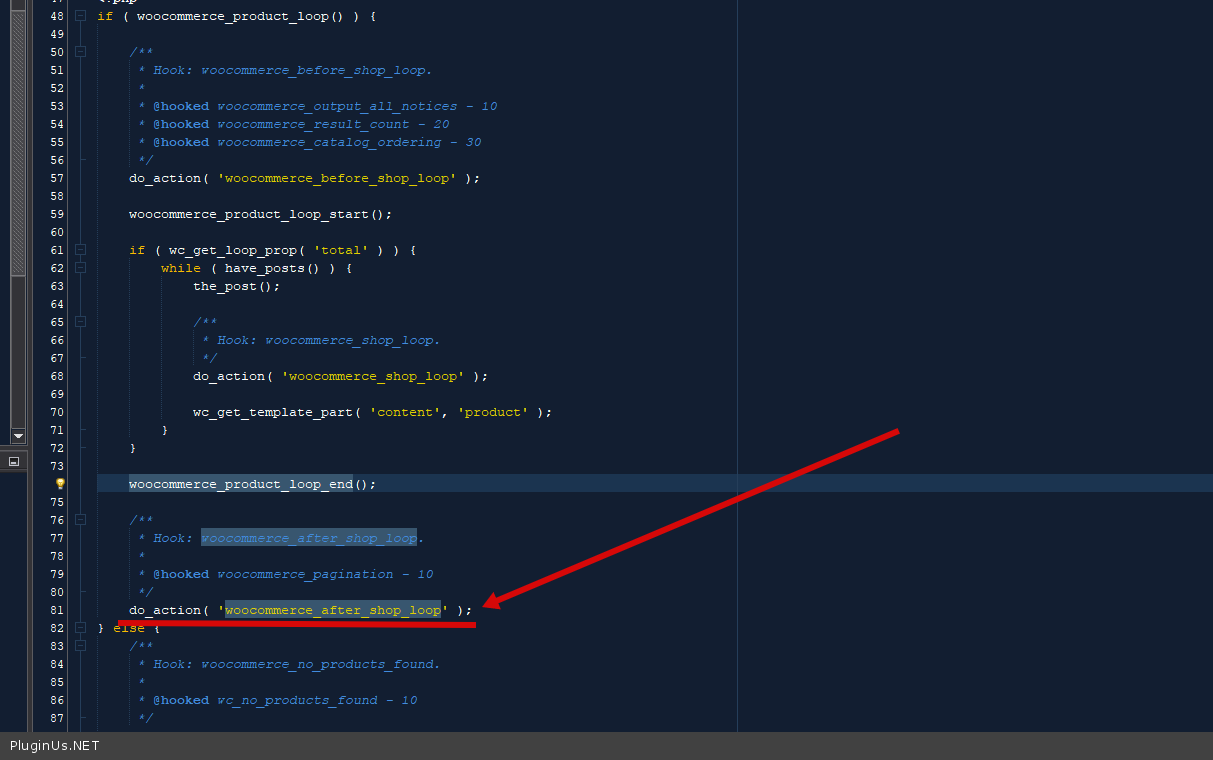The height and width of the screenshot is (760, 1213).
Task: Click the scroll down arrow of the left panel
Action: 17,435
